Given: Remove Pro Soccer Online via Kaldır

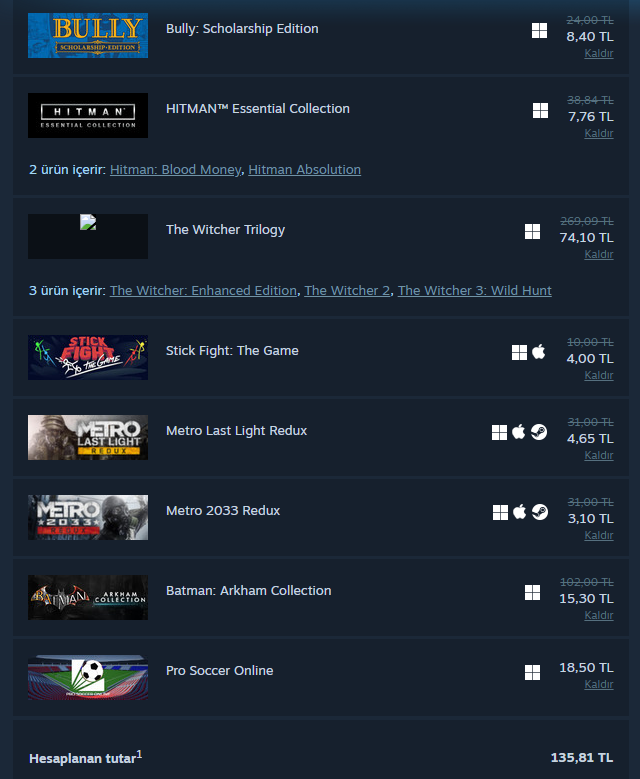Looking at the screenshot, I should click(x=599, y=684).
